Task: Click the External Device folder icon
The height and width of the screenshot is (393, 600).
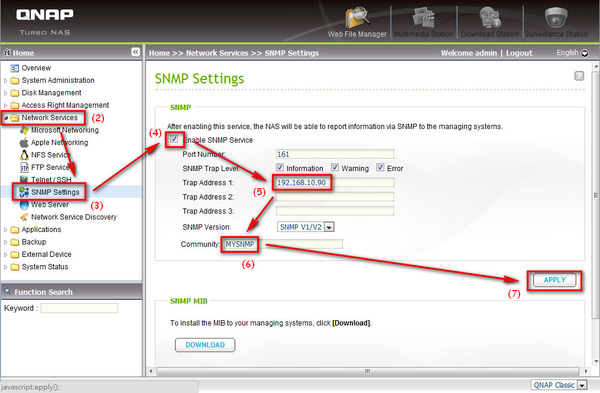Action: [15, 254]
